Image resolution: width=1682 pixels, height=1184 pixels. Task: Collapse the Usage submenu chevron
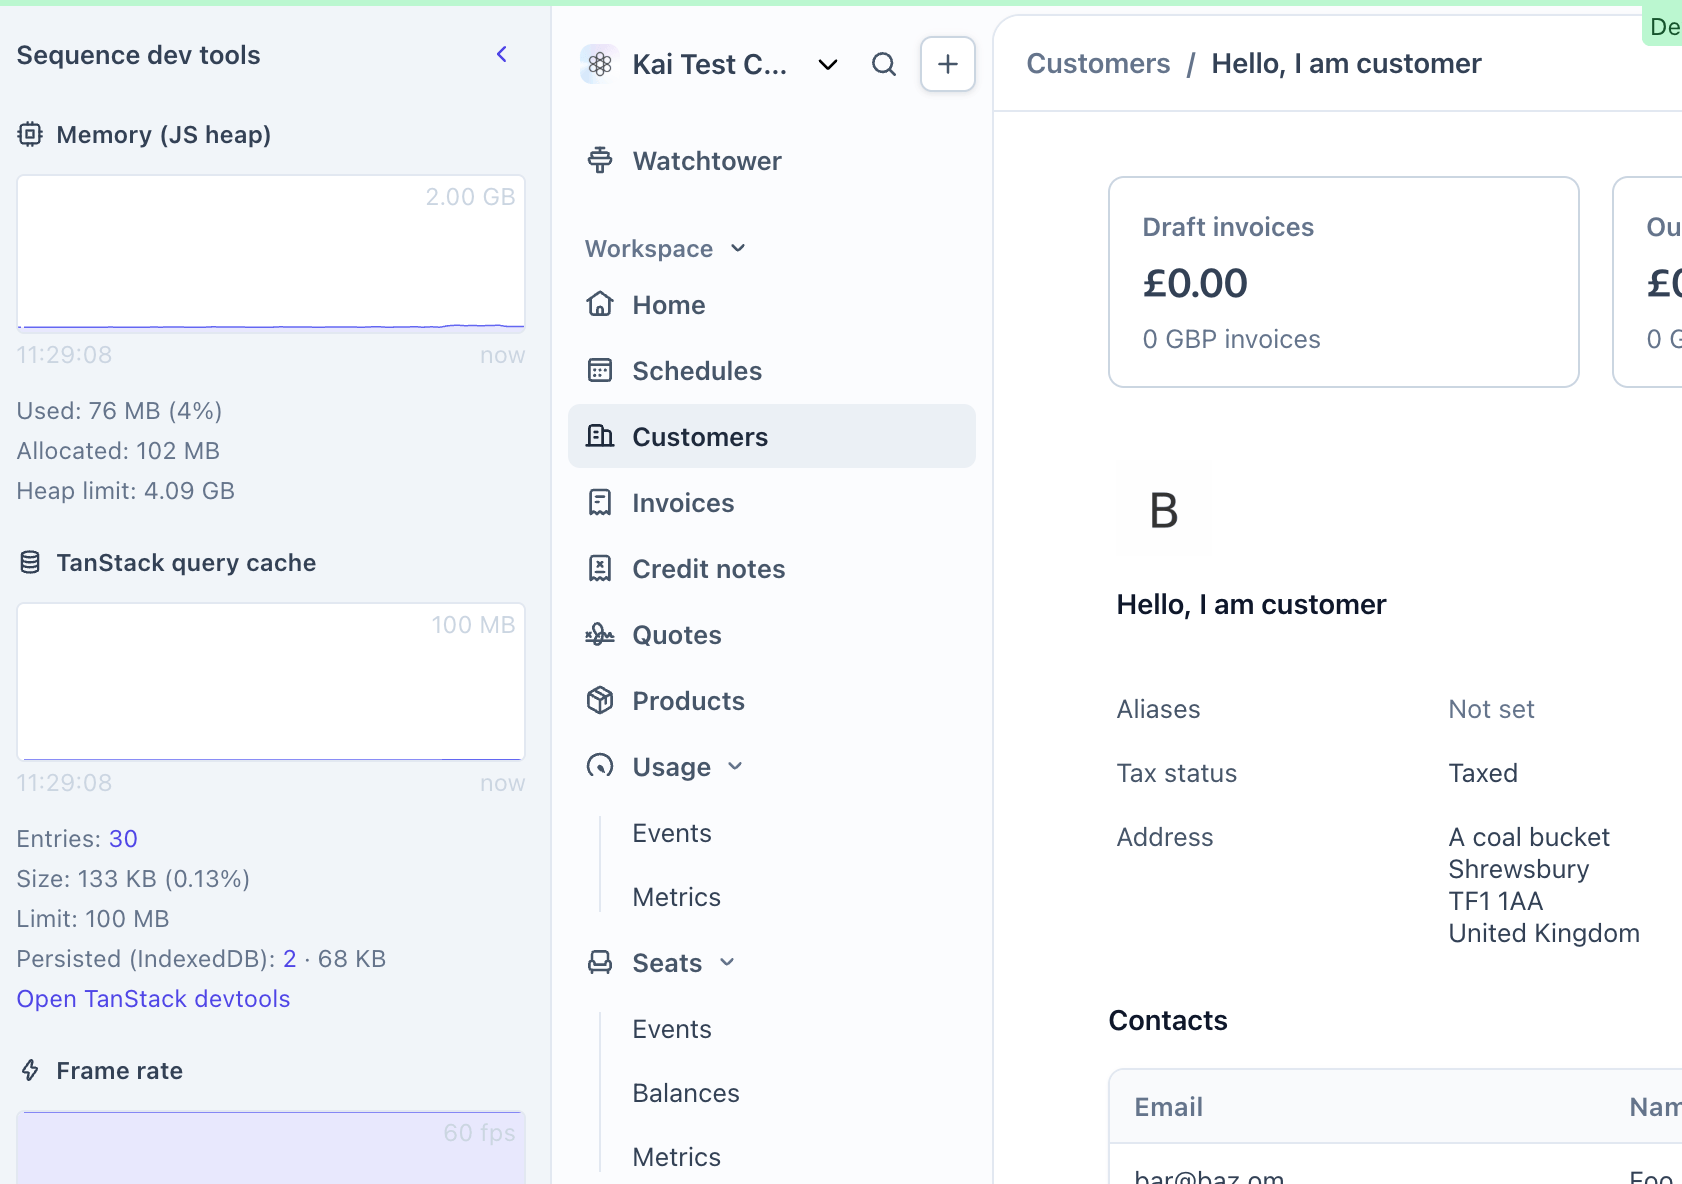[735, 766]
